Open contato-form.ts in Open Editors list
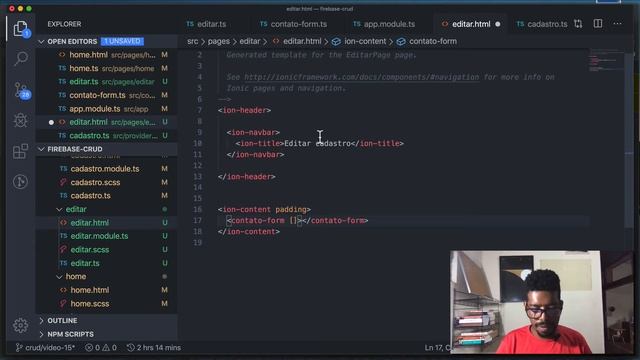 pos(107,95)
